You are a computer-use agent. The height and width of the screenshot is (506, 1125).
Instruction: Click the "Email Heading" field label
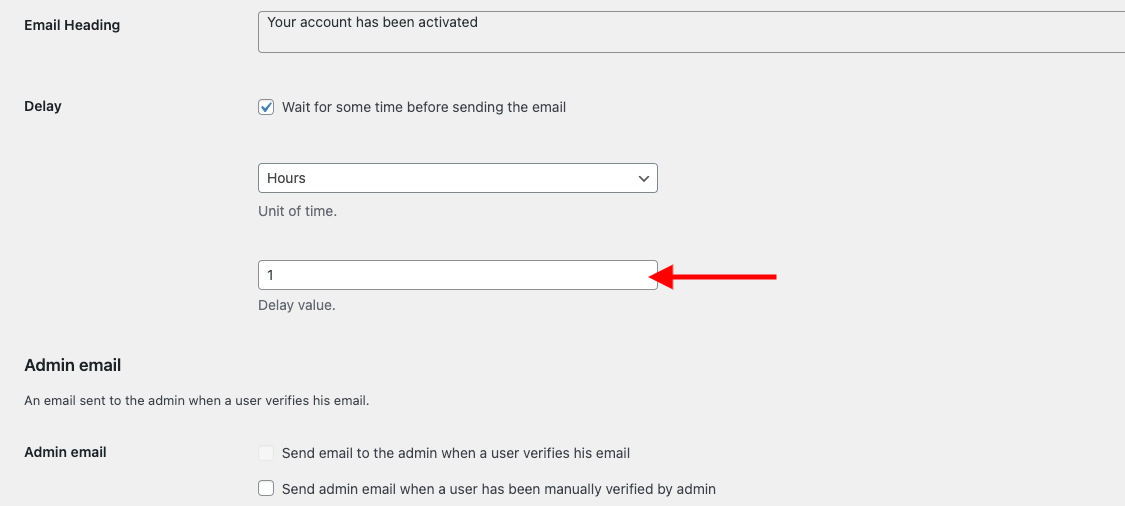click(x=72, y=25)
